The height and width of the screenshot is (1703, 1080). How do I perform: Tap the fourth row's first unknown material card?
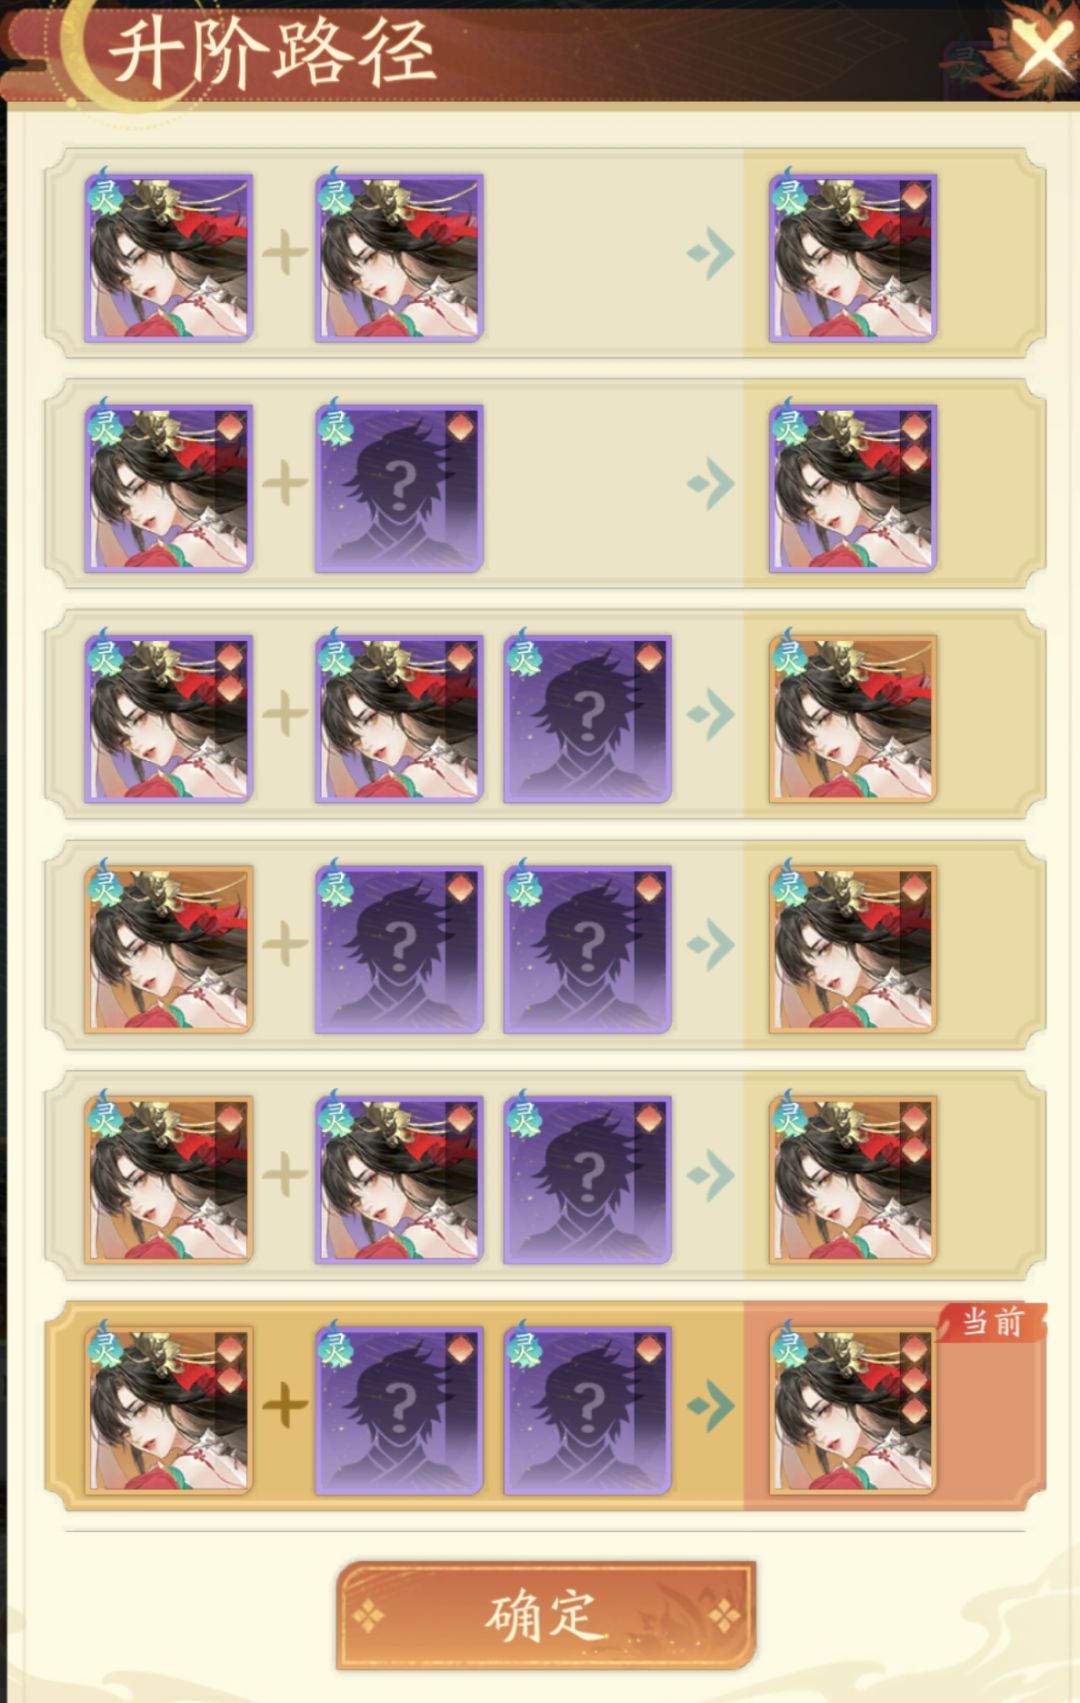coord(399,949)
